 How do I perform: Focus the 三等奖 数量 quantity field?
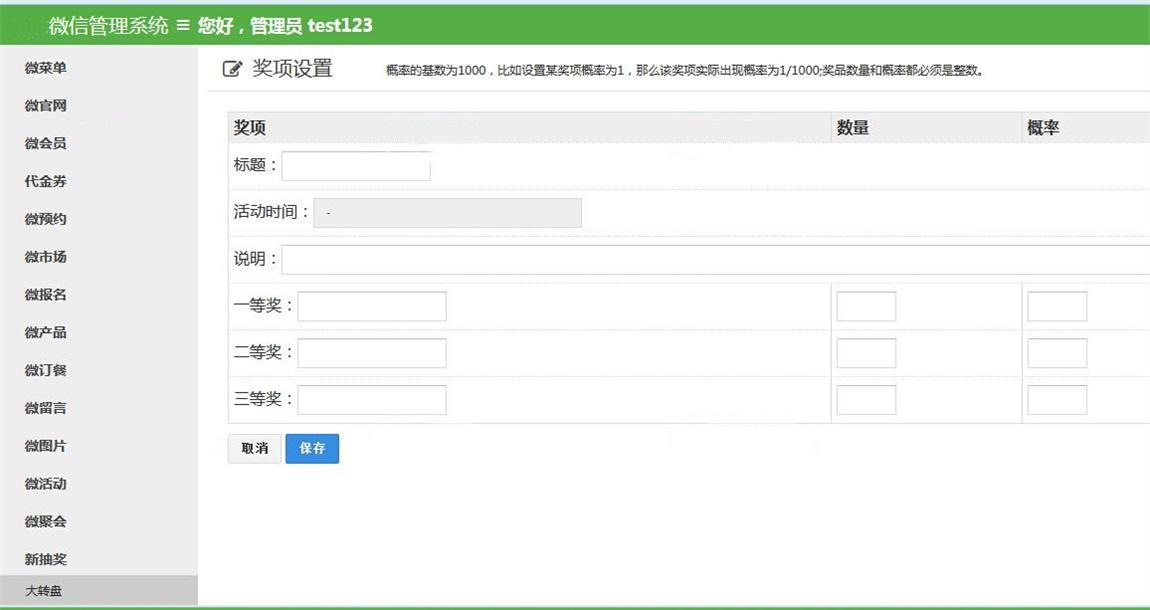pos(866,400)
